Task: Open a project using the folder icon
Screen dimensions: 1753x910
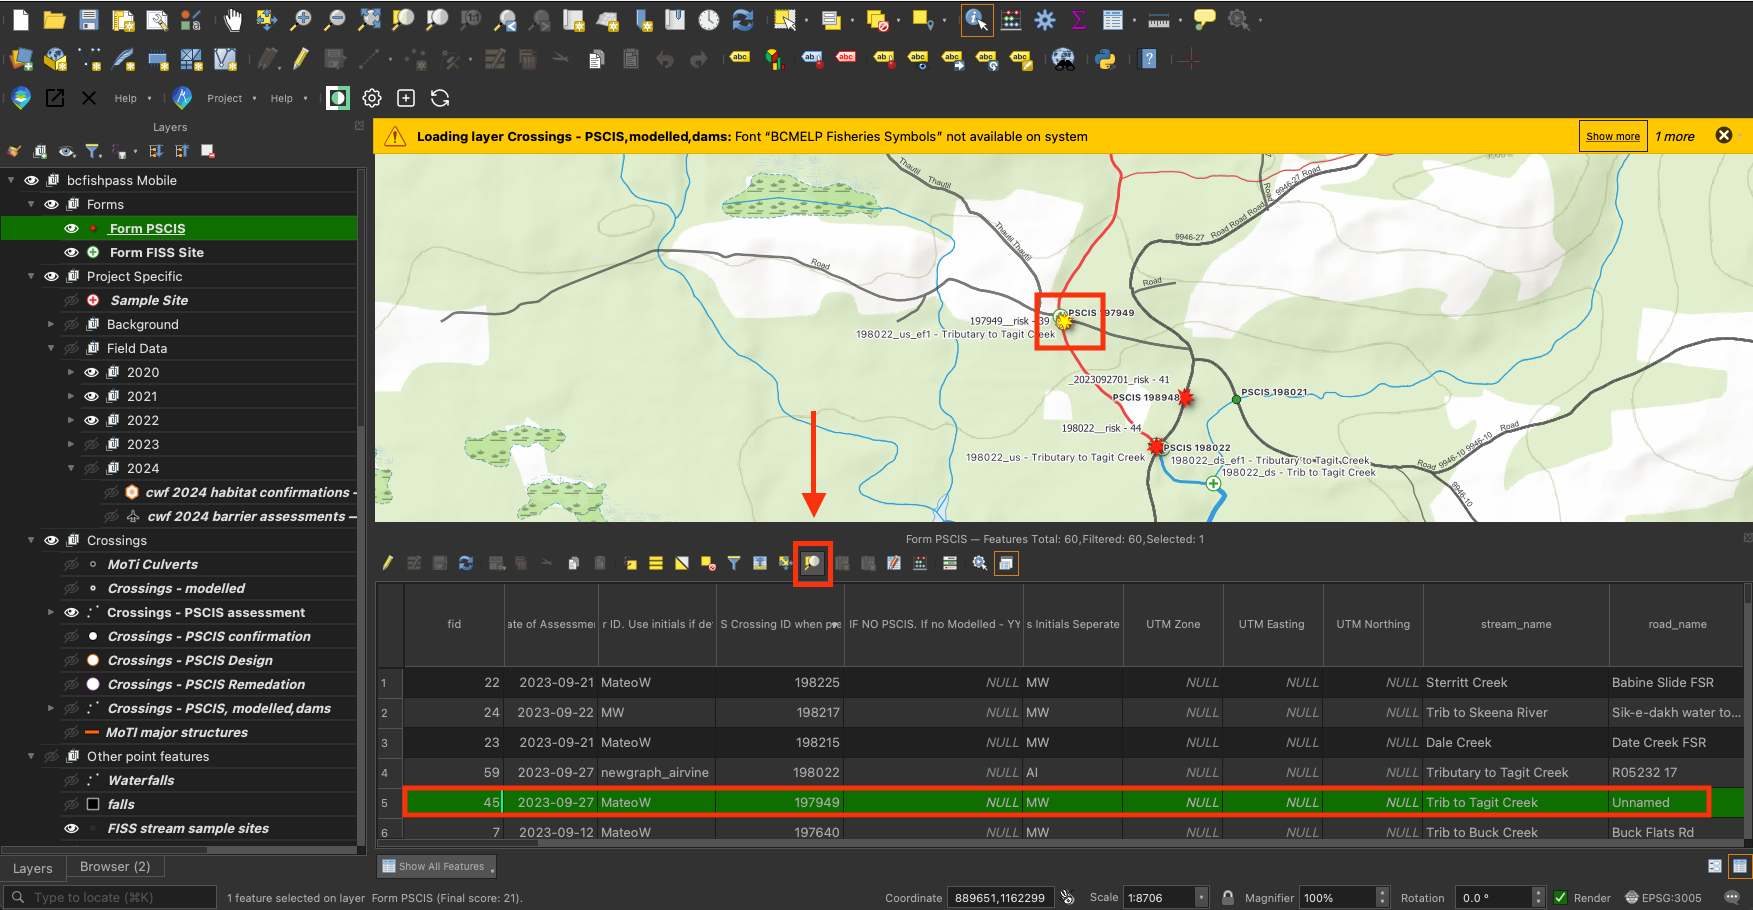Action: point(55,20)
